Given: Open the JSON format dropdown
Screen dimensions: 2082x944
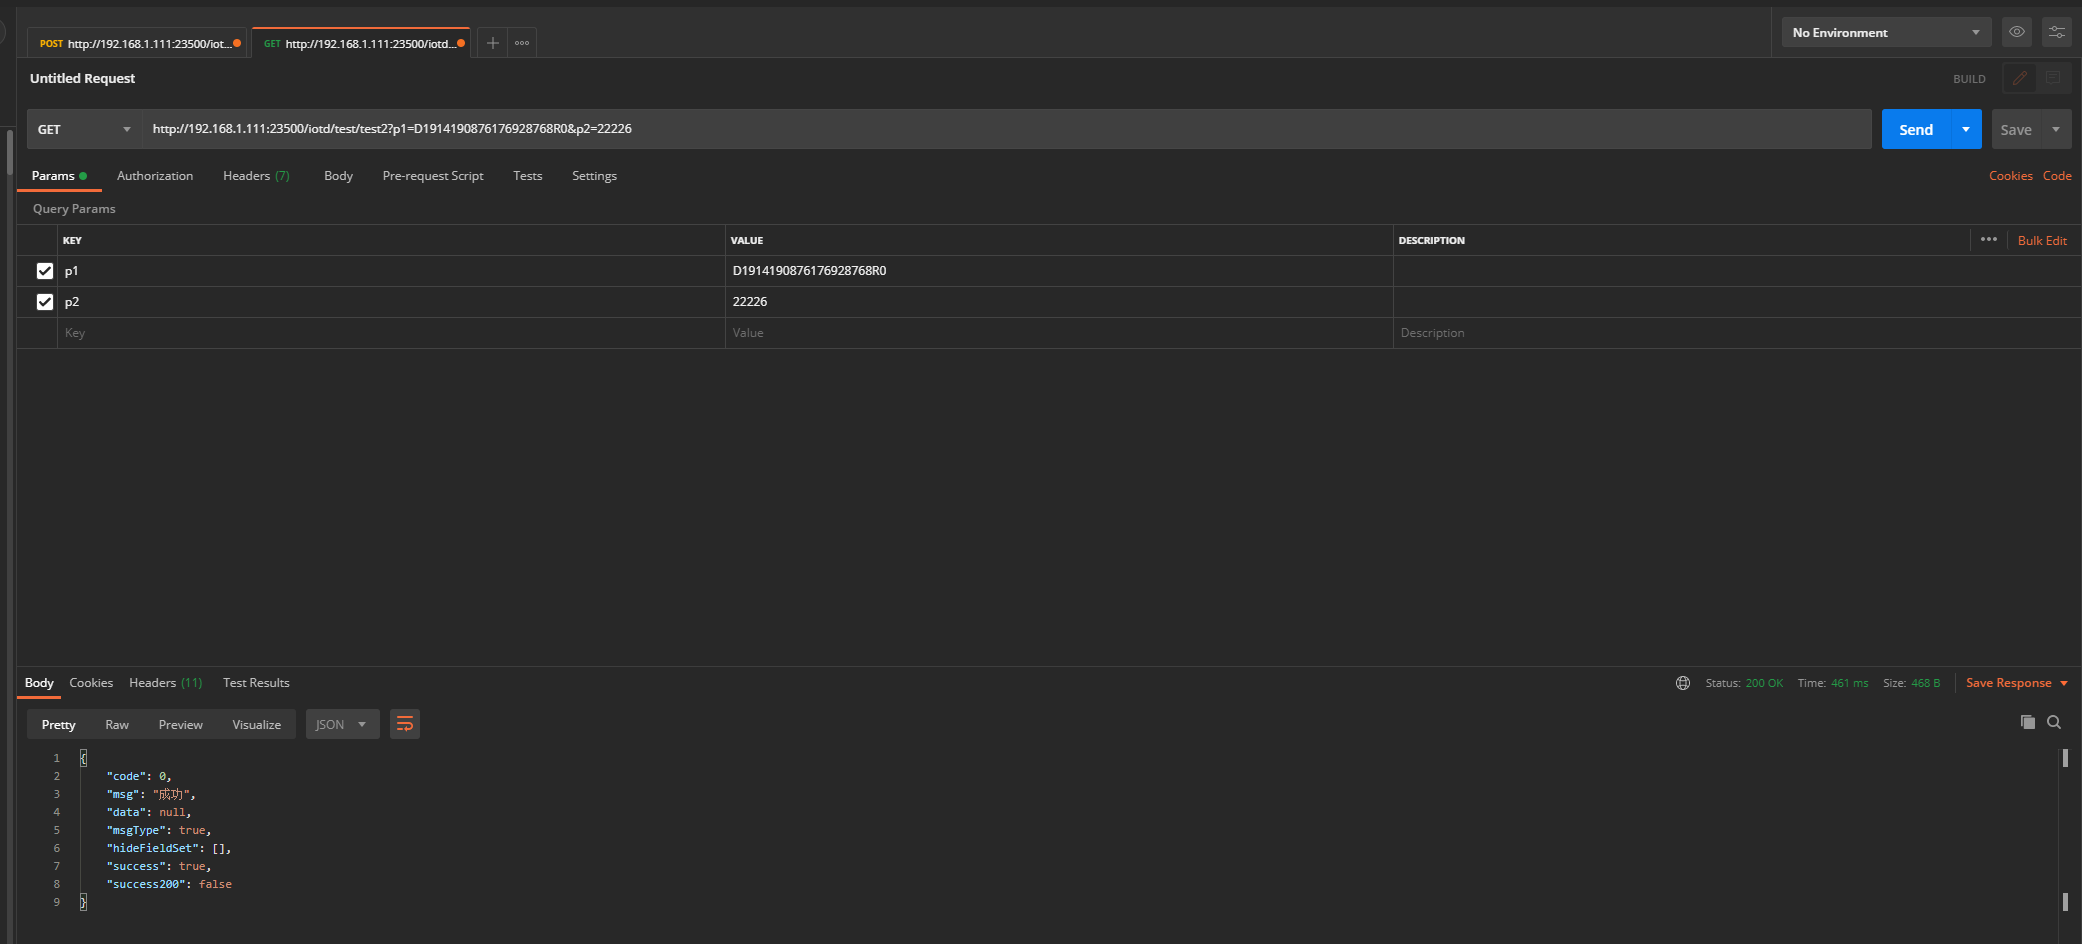Looking at the screenshot, I should click(x=342, y=725).
